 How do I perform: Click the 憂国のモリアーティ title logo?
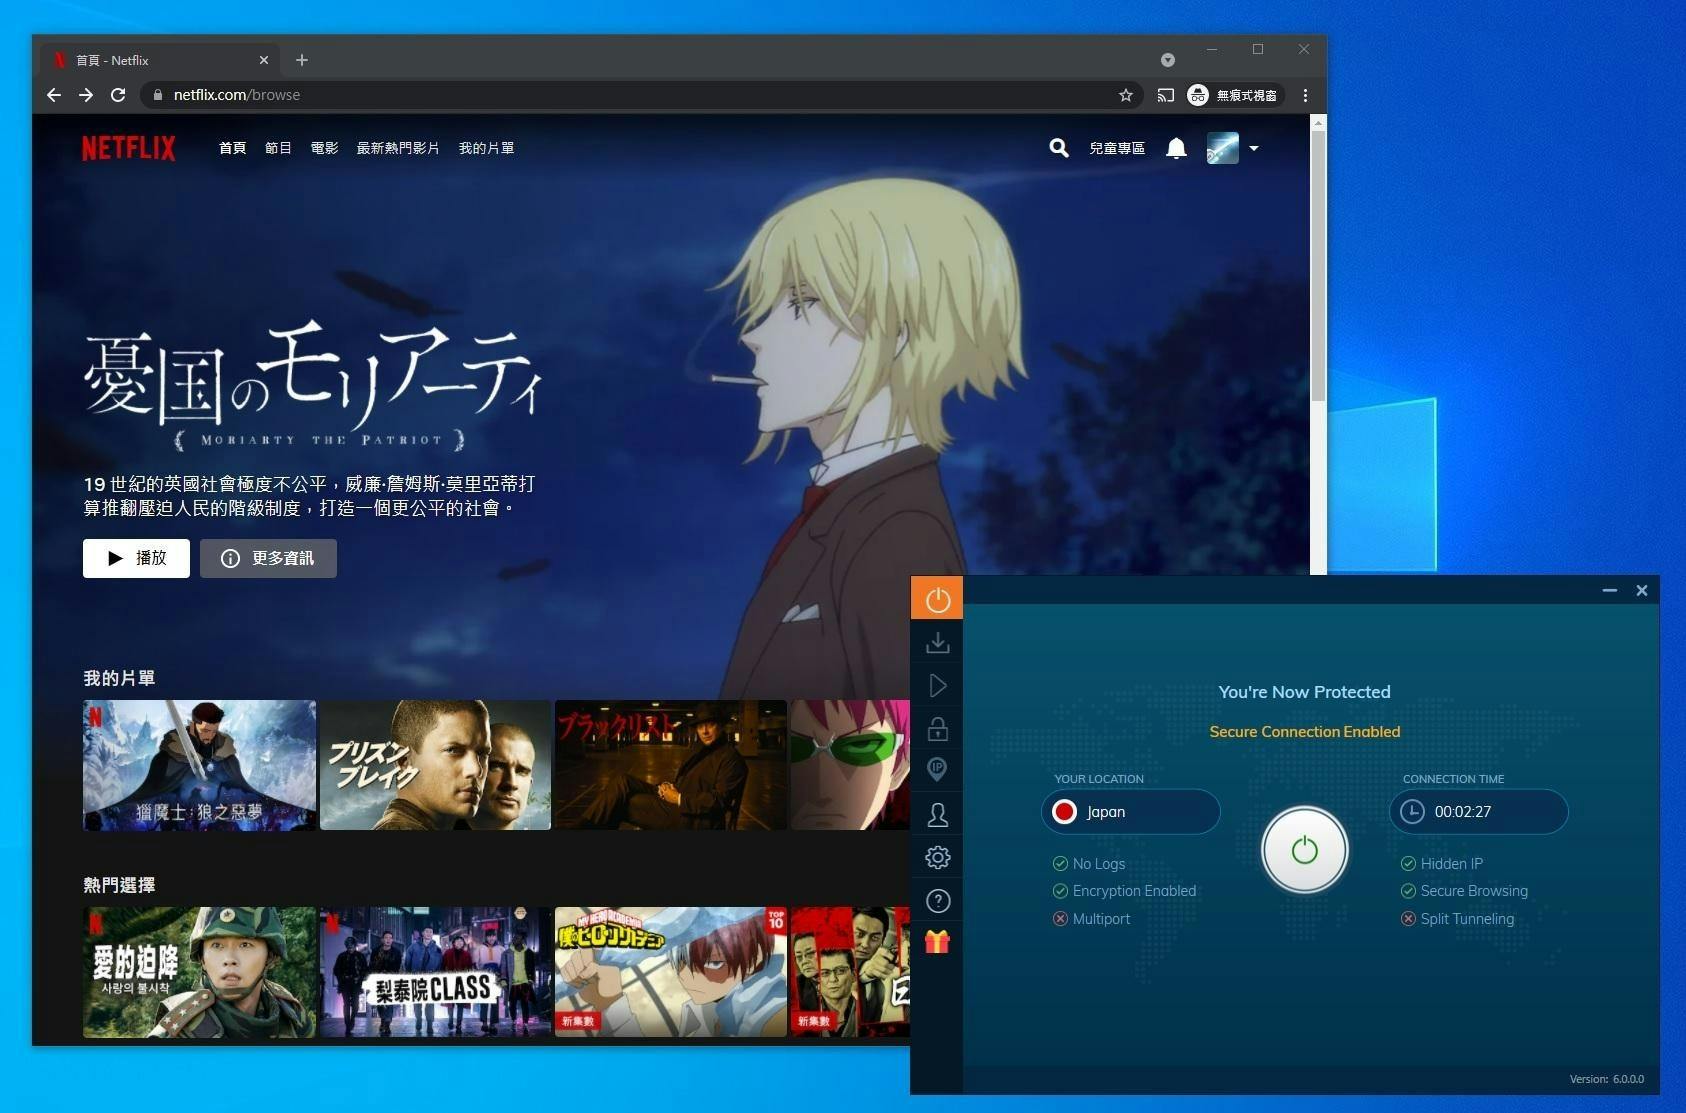point(313,386)
